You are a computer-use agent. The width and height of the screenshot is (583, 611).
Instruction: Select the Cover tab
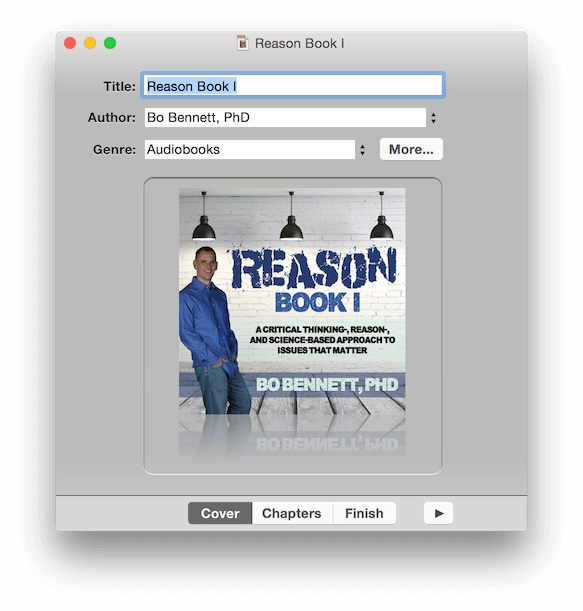click(x=220, y=513)
